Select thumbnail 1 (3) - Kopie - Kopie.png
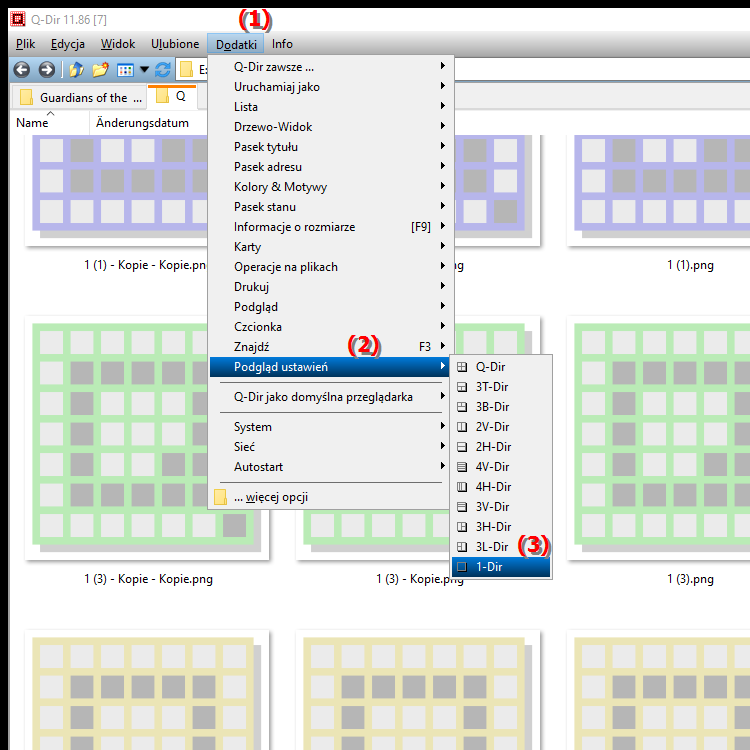Image resolution: width=750 pixels, height=750 pixels. click(147, 438)
